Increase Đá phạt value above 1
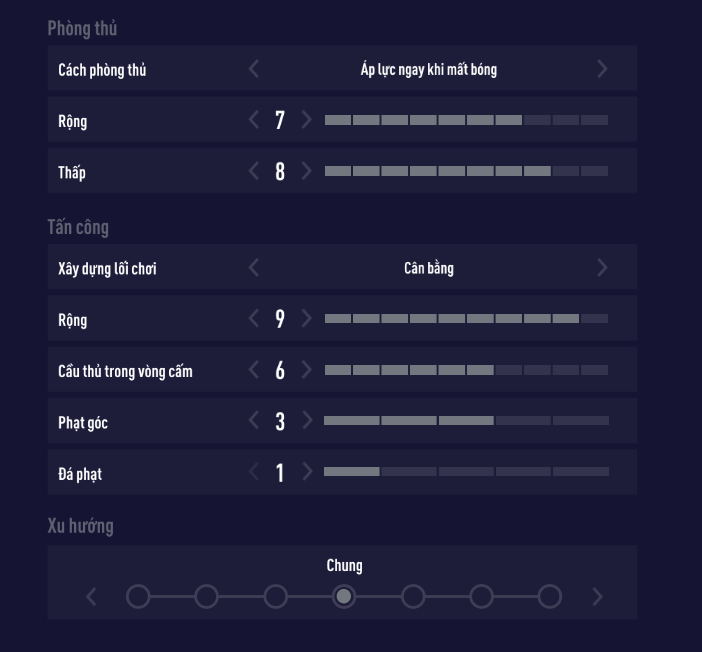The width and height of the screenshot is (702, 652). click(306, 472)
